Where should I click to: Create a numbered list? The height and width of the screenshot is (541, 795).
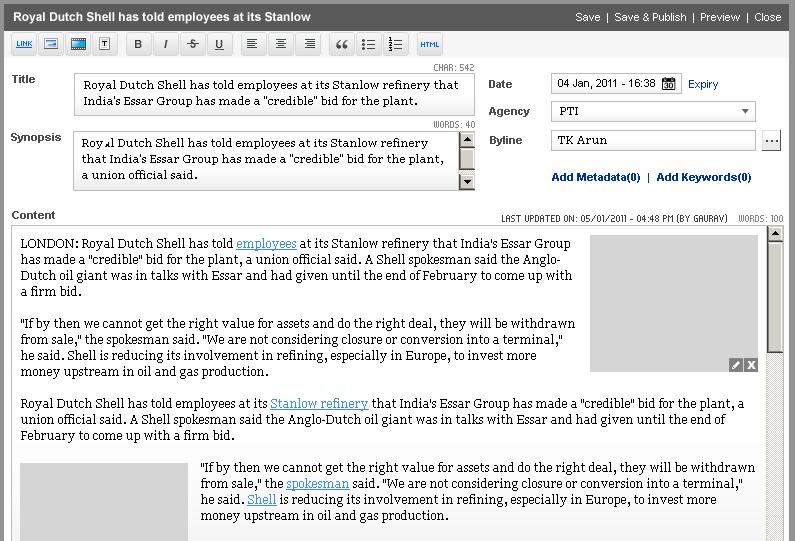[x=396, y=44]
